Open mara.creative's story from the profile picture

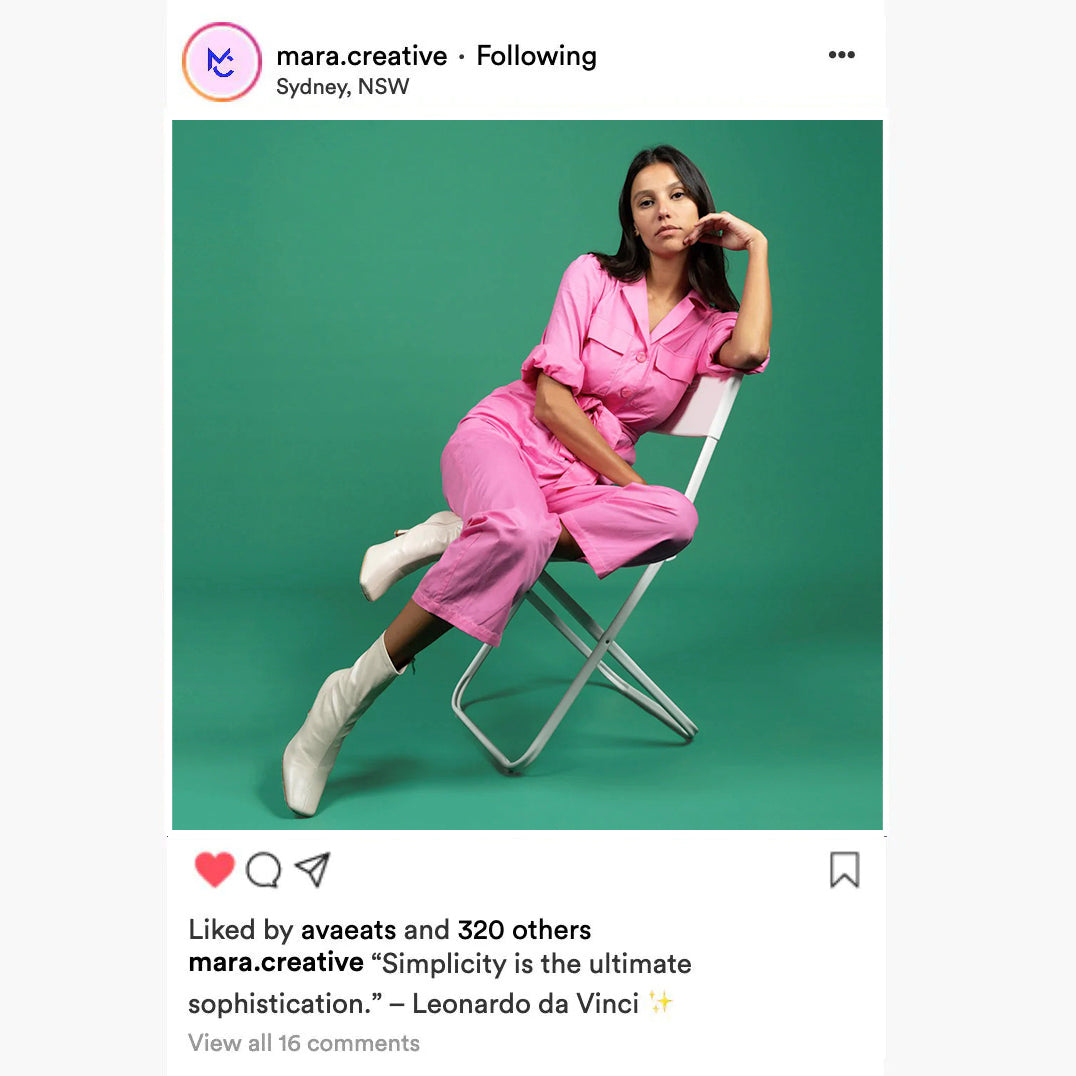coord(222,62)
